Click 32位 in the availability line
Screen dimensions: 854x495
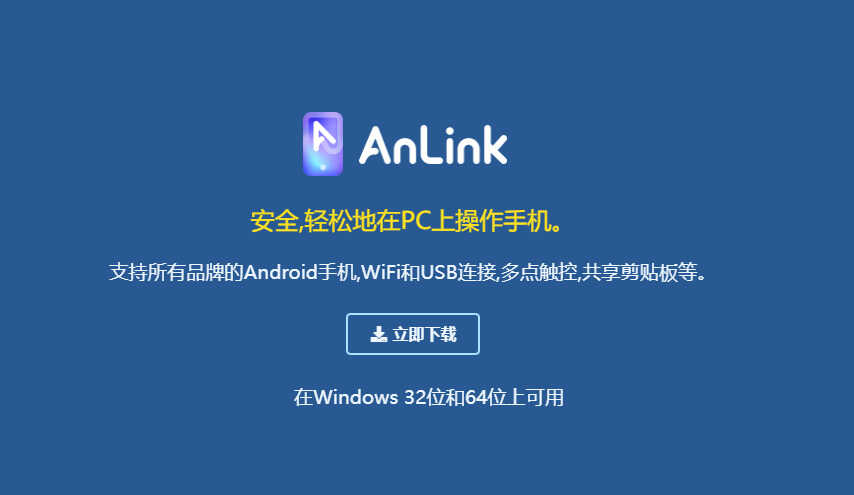(424, 397)
